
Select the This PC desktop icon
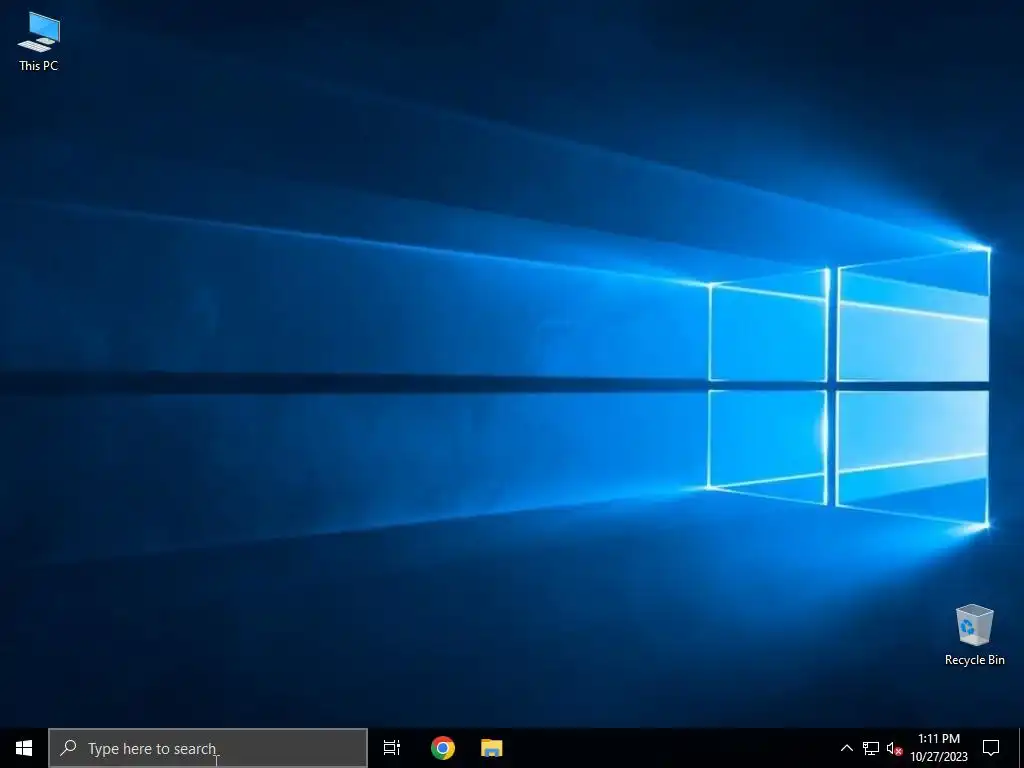[39, 41]
